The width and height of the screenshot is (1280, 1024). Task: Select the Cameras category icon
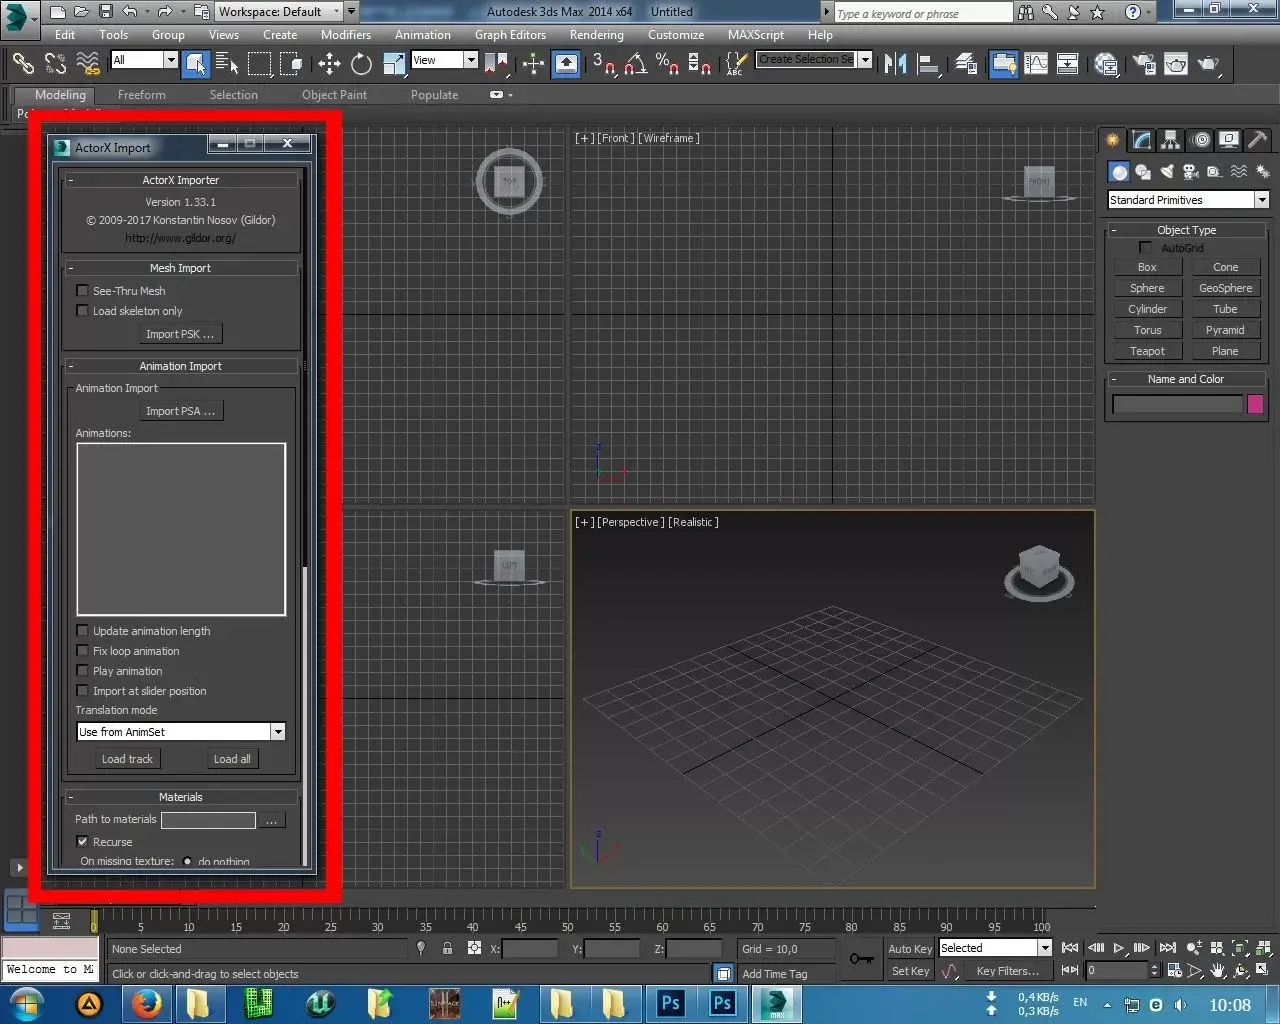click(1190, 171)
